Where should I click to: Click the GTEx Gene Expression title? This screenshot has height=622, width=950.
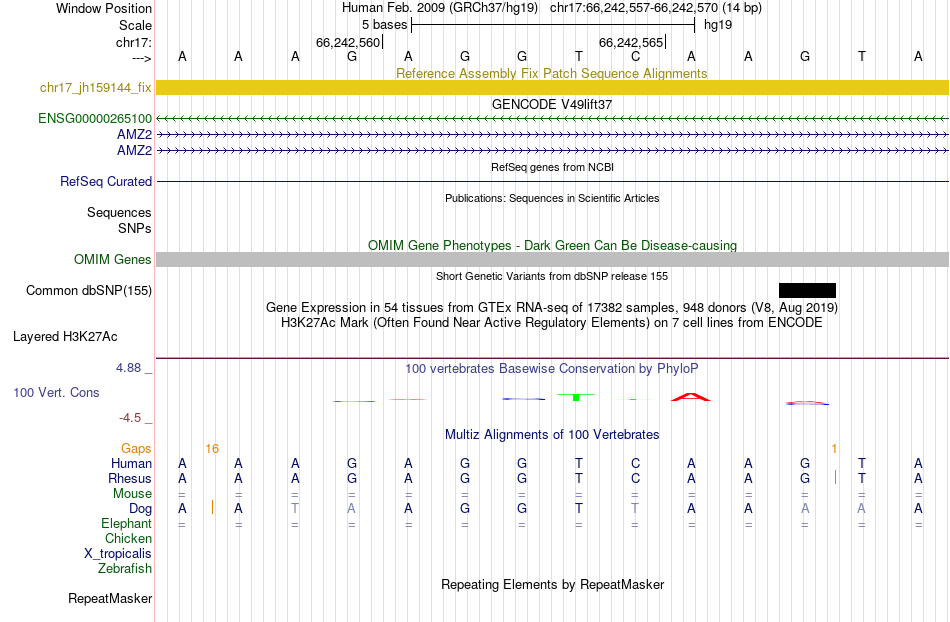pyautogui.click(x=552, y=308)
